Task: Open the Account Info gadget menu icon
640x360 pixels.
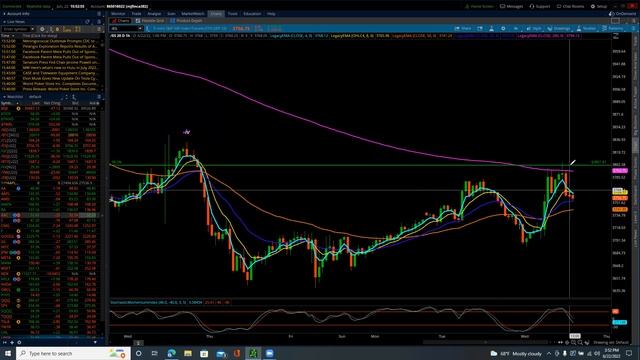Action: (99, 13)
